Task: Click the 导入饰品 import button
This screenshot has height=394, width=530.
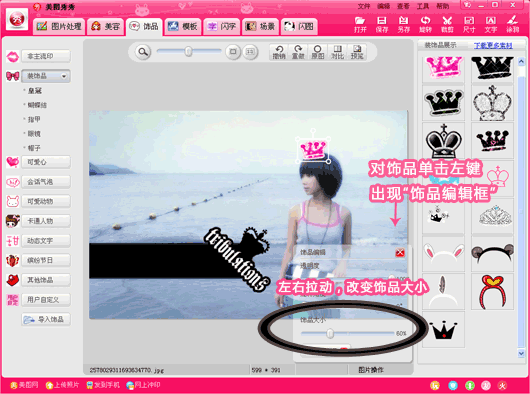Action: (46, 319)
